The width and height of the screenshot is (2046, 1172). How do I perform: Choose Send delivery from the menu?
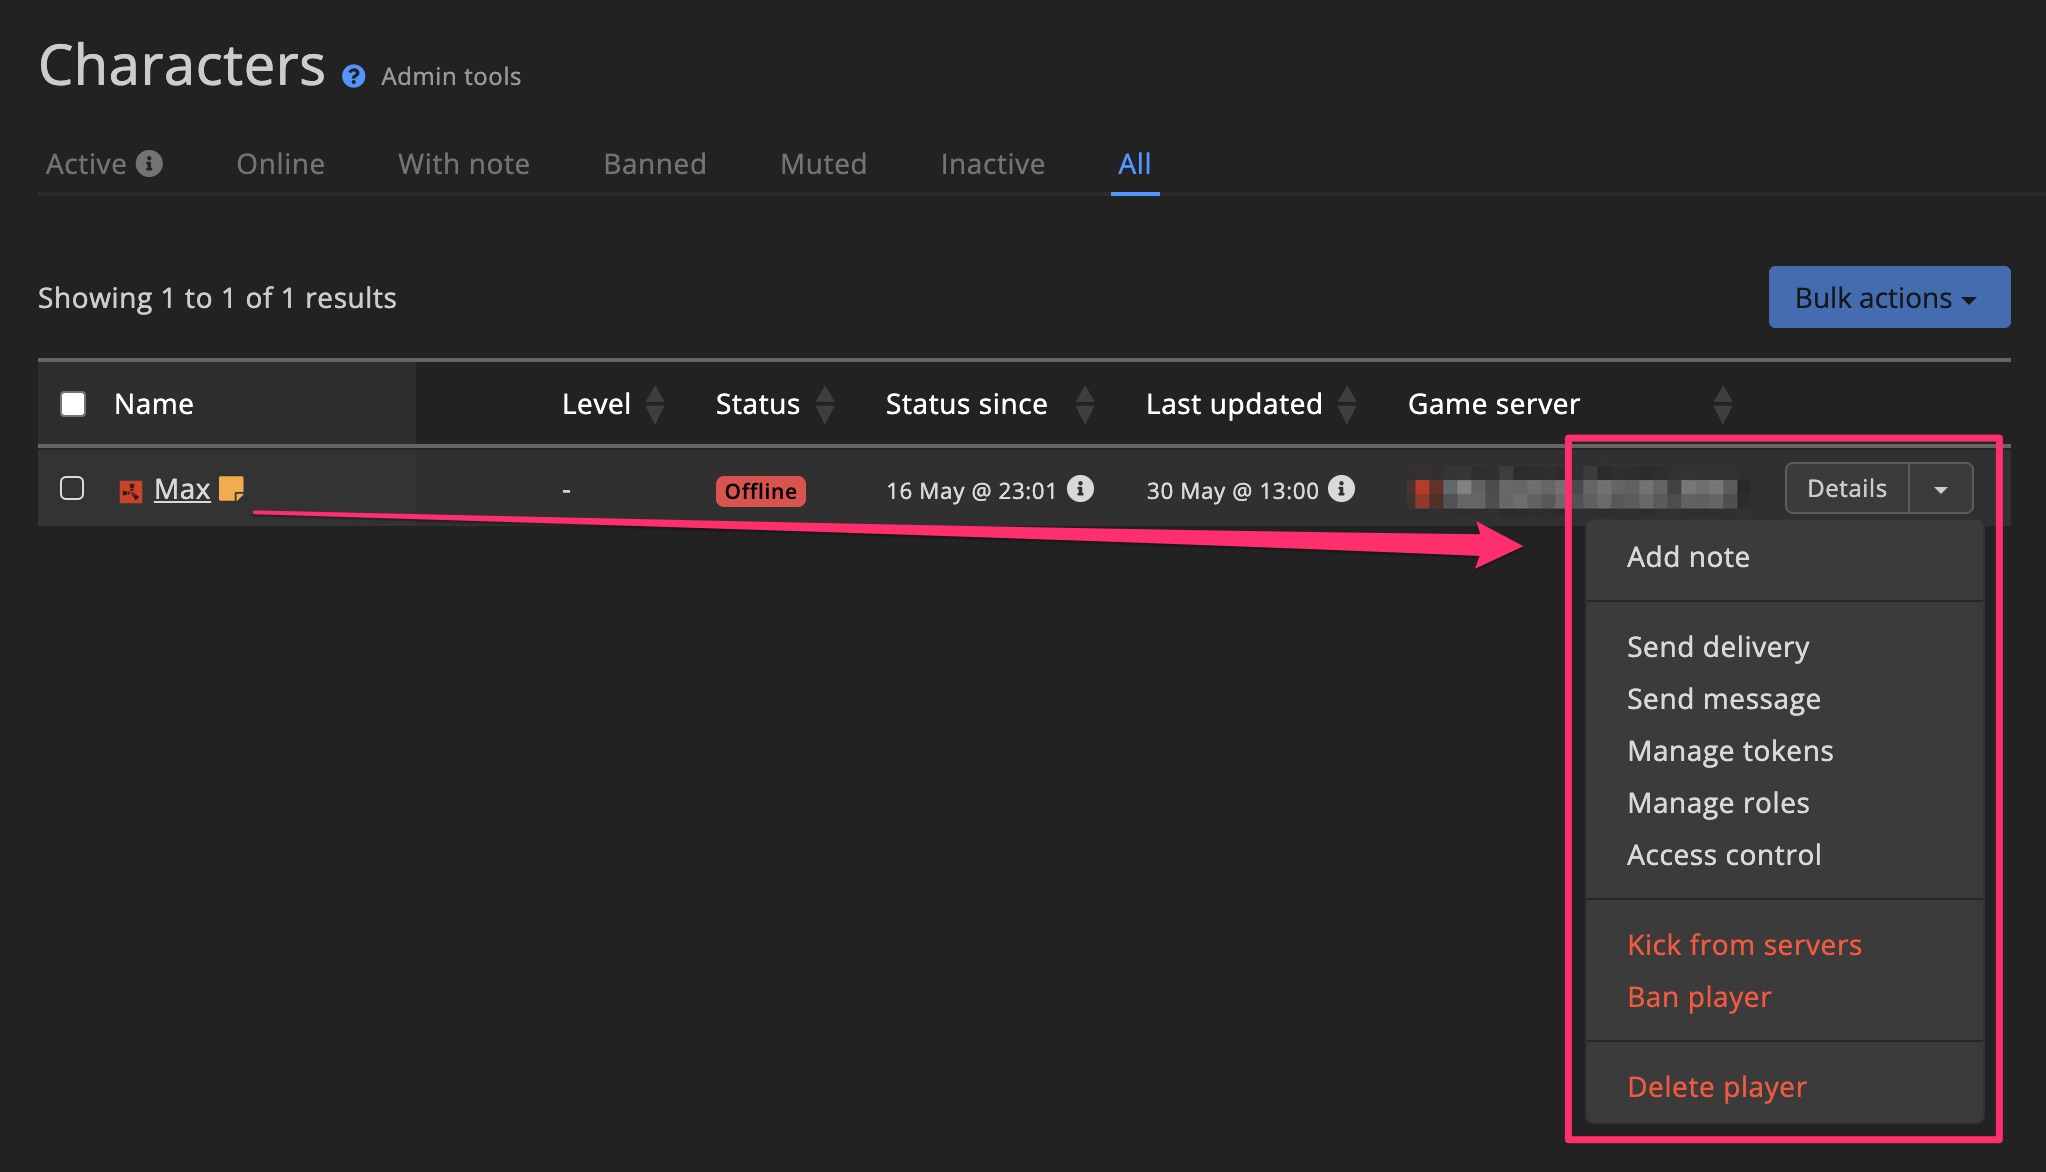pyautogui.click(x=1718, y=646)
